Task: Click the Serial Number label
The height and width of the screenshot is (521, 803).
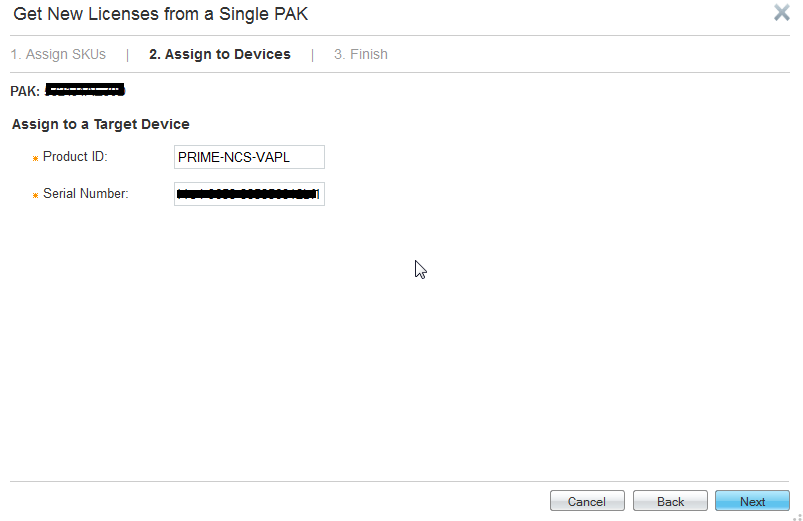Action: [86, 194]
